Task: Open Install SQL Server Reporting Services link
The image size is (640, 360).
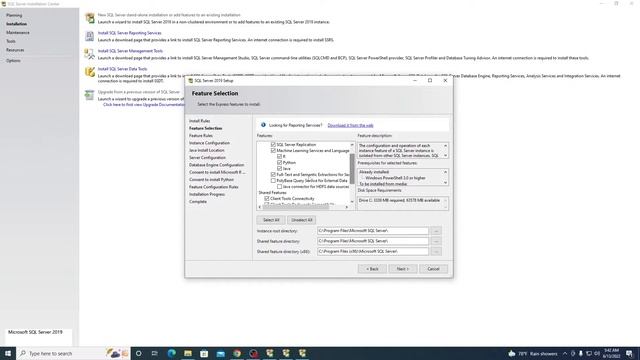Action: click(x=129, y=33)
